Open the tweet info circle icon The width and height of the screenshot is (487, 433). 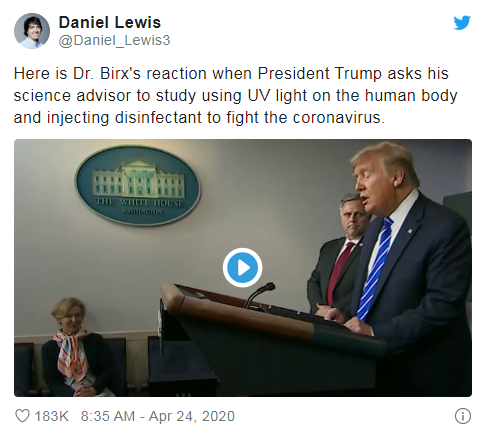click(x=463, y=416)
